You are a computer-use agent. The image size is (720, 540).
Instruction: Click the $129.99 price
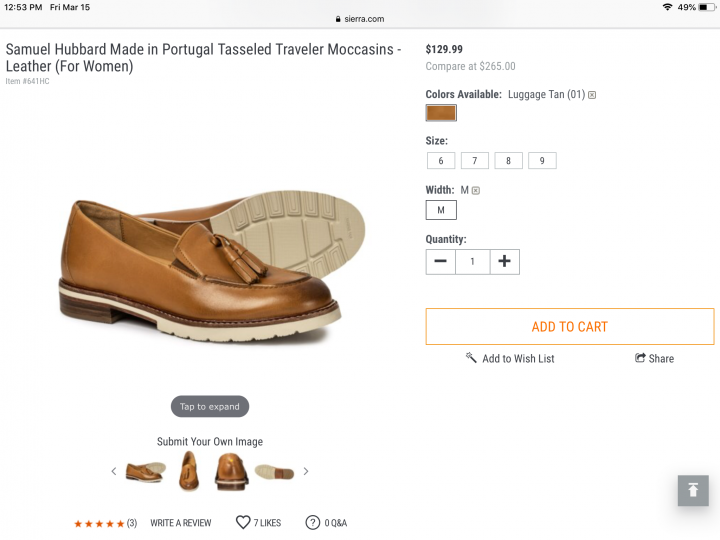[444, 49]
